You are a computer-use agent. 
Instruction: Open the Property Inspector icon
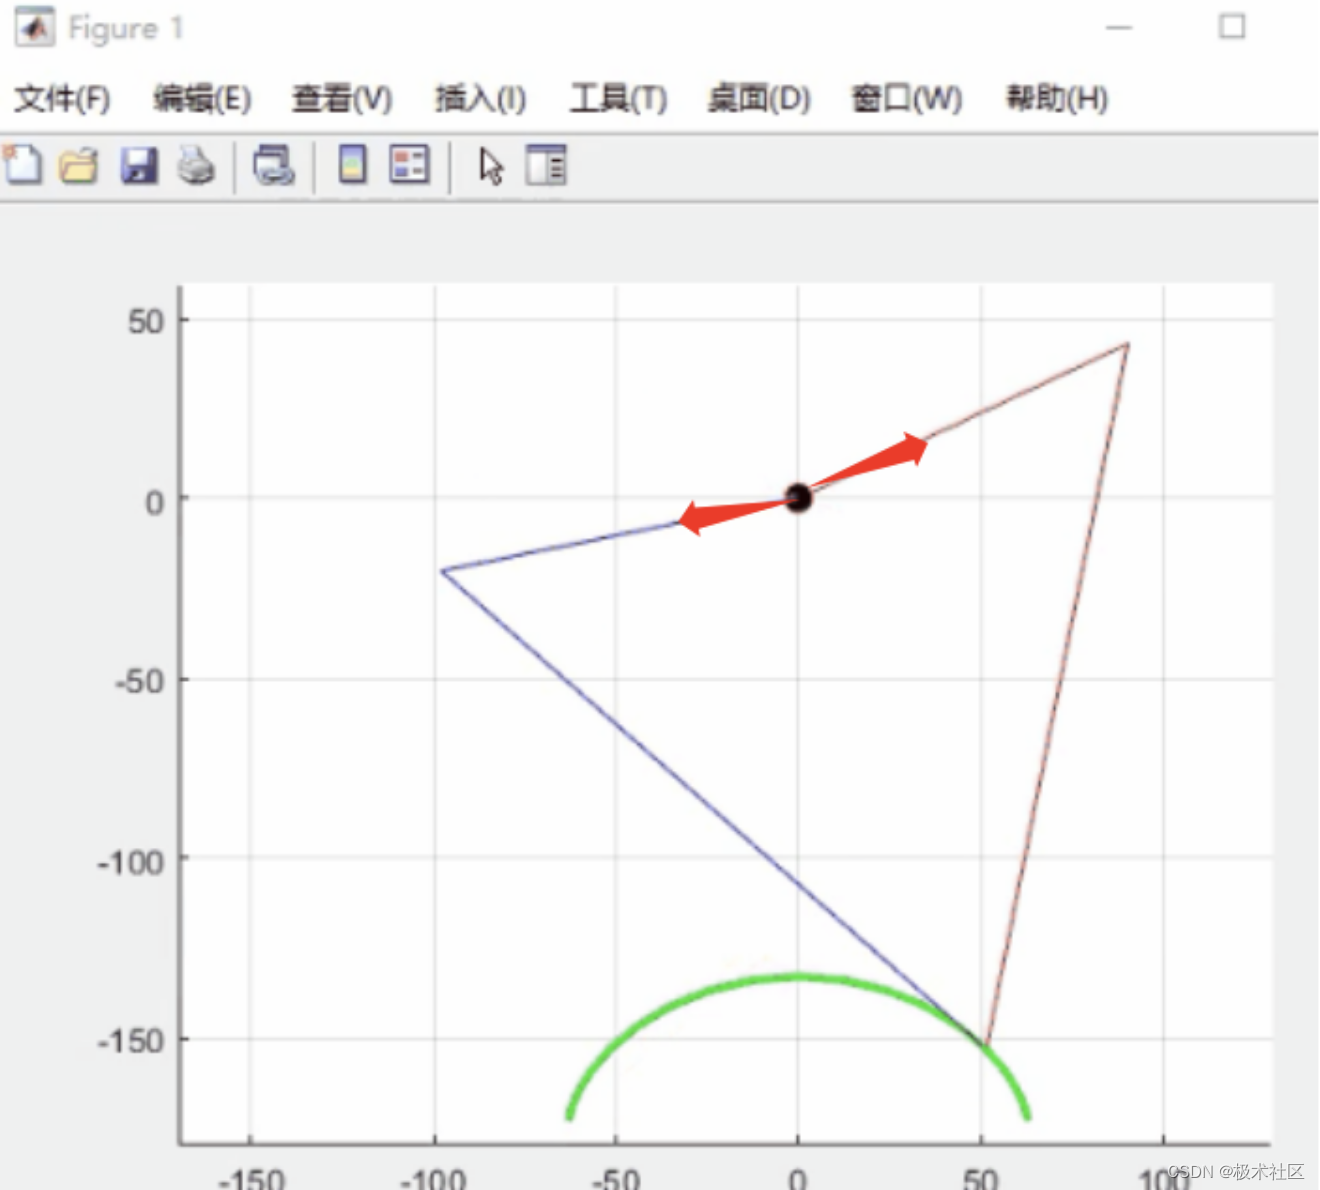[546, 165]
